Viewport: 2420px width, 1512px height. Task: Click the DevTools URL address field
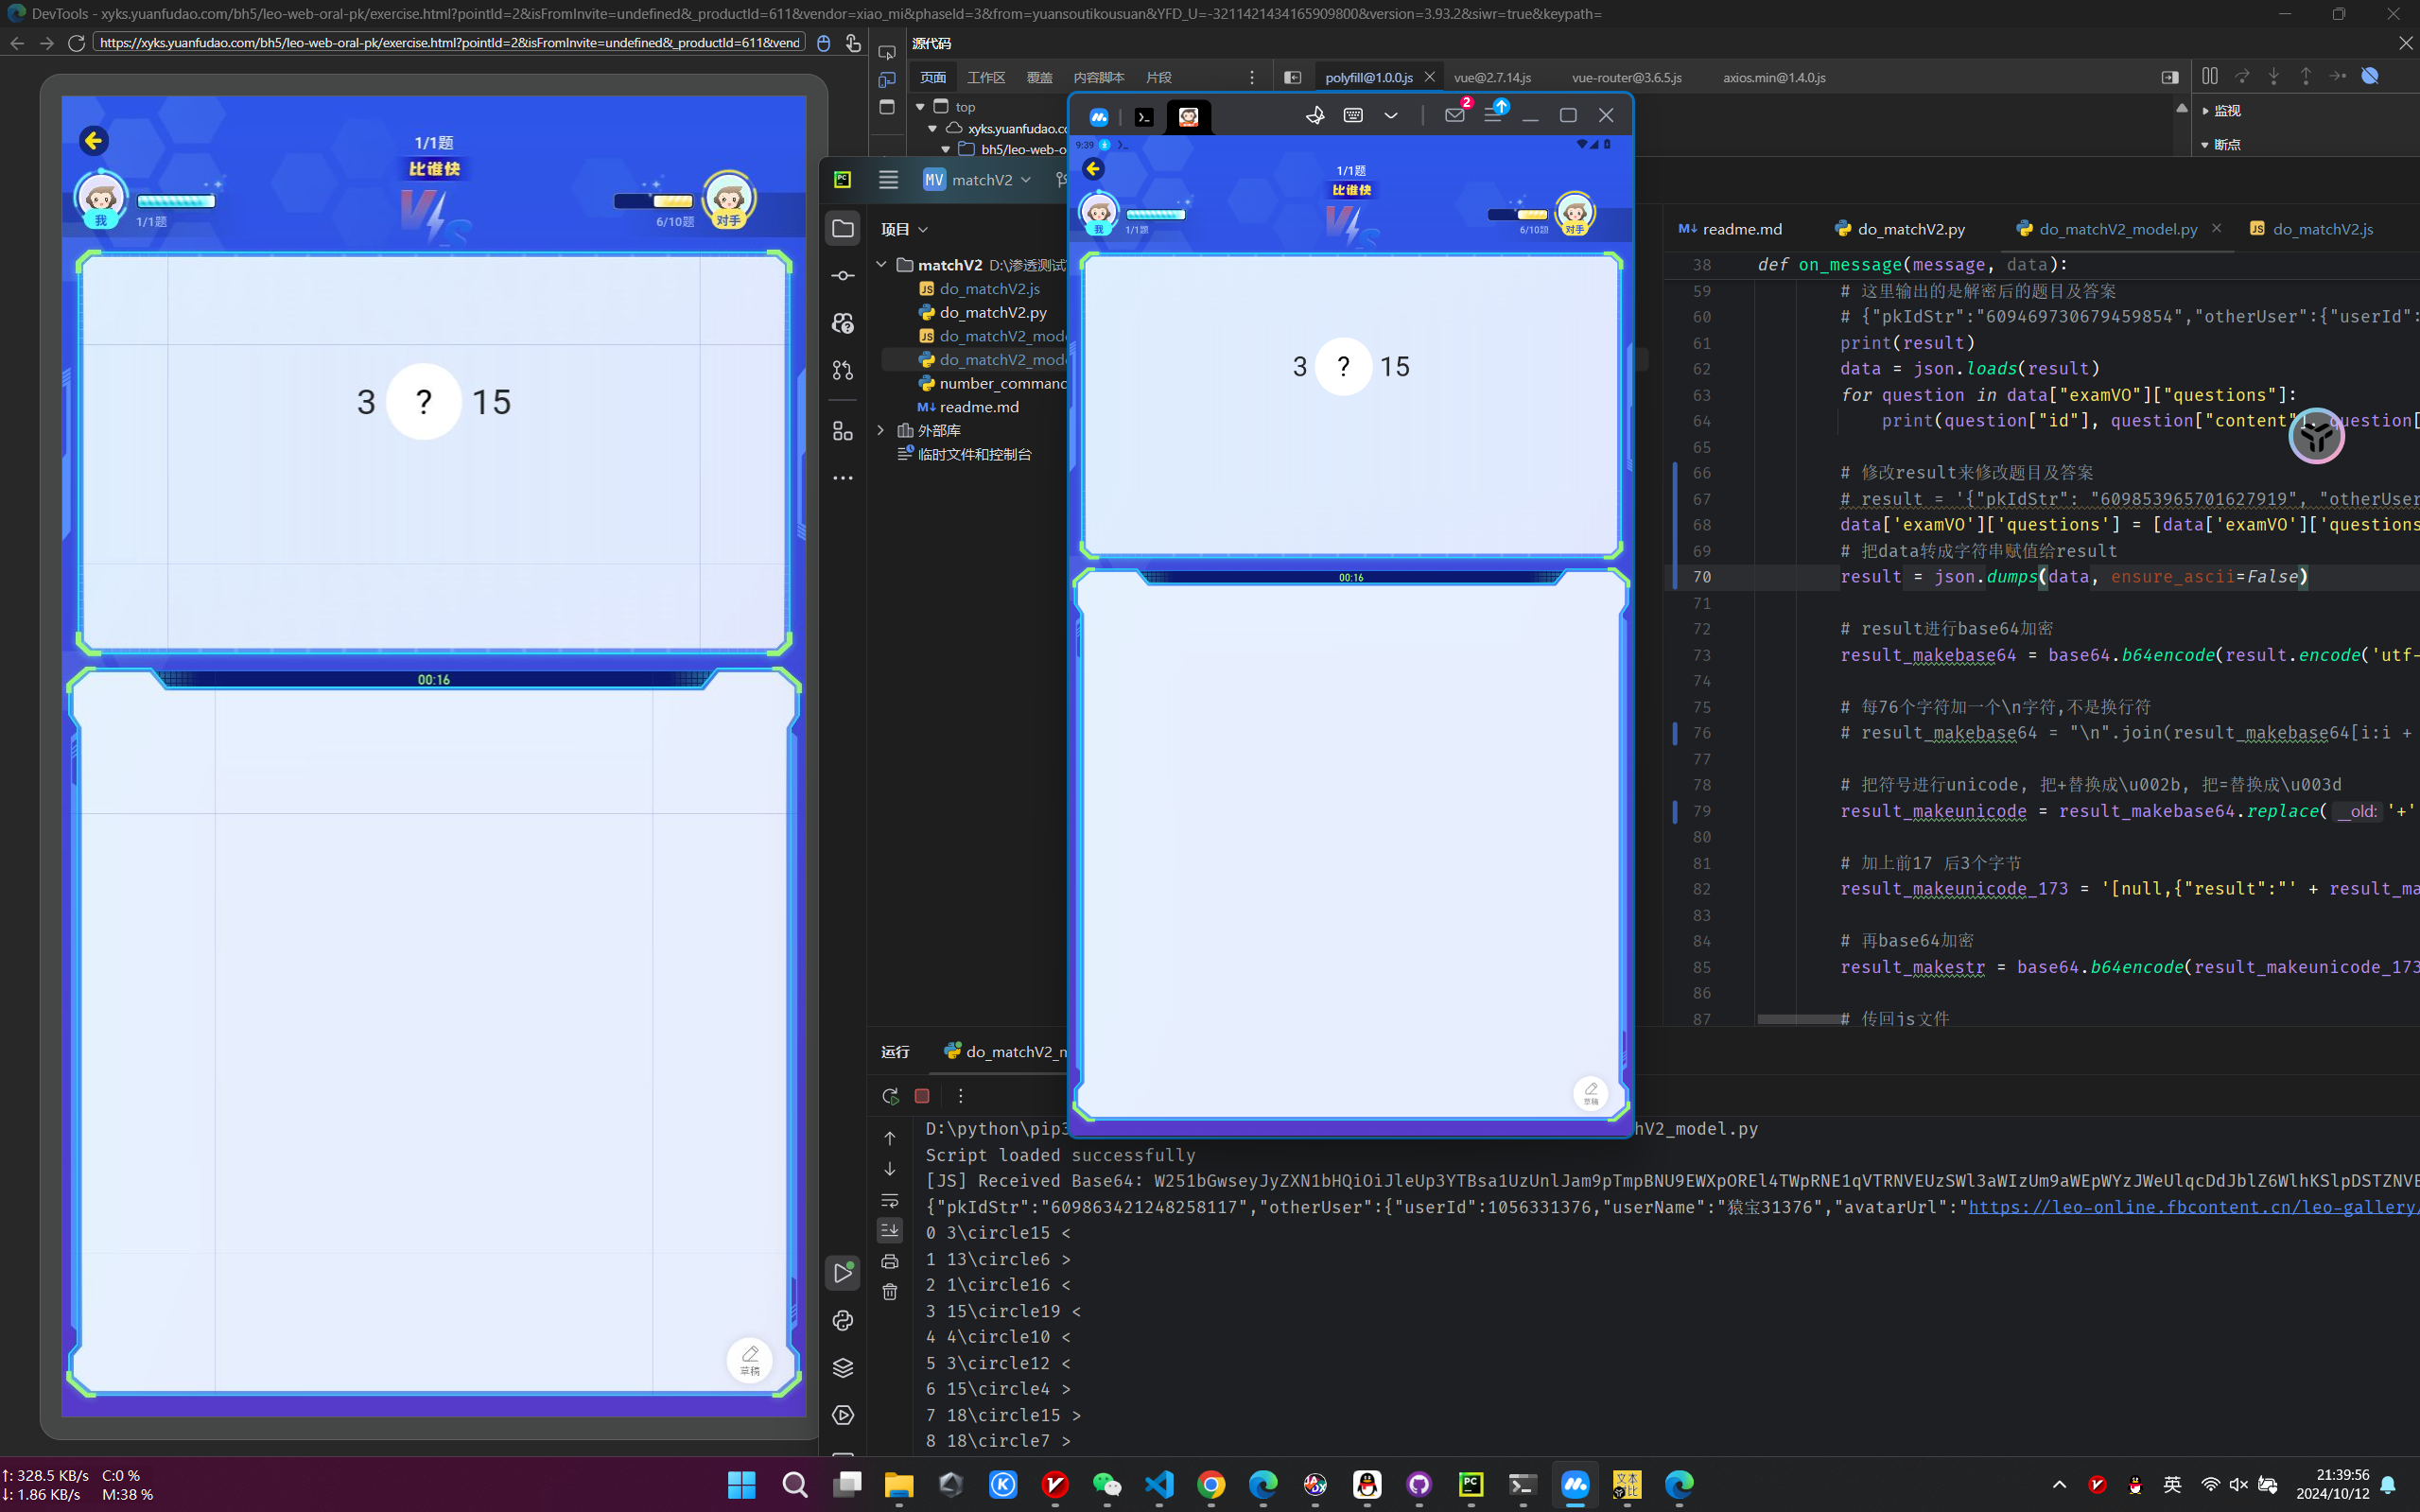(x=450, y=43)
